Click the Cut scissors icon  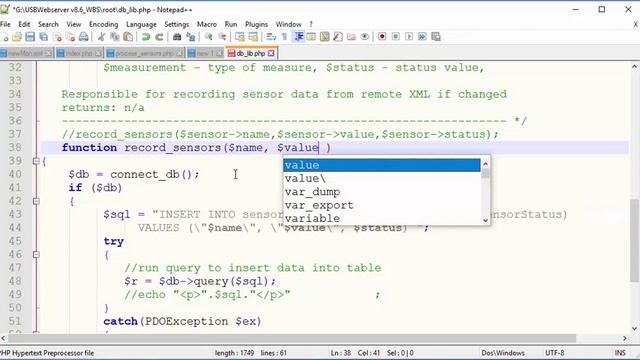point(101,37)
